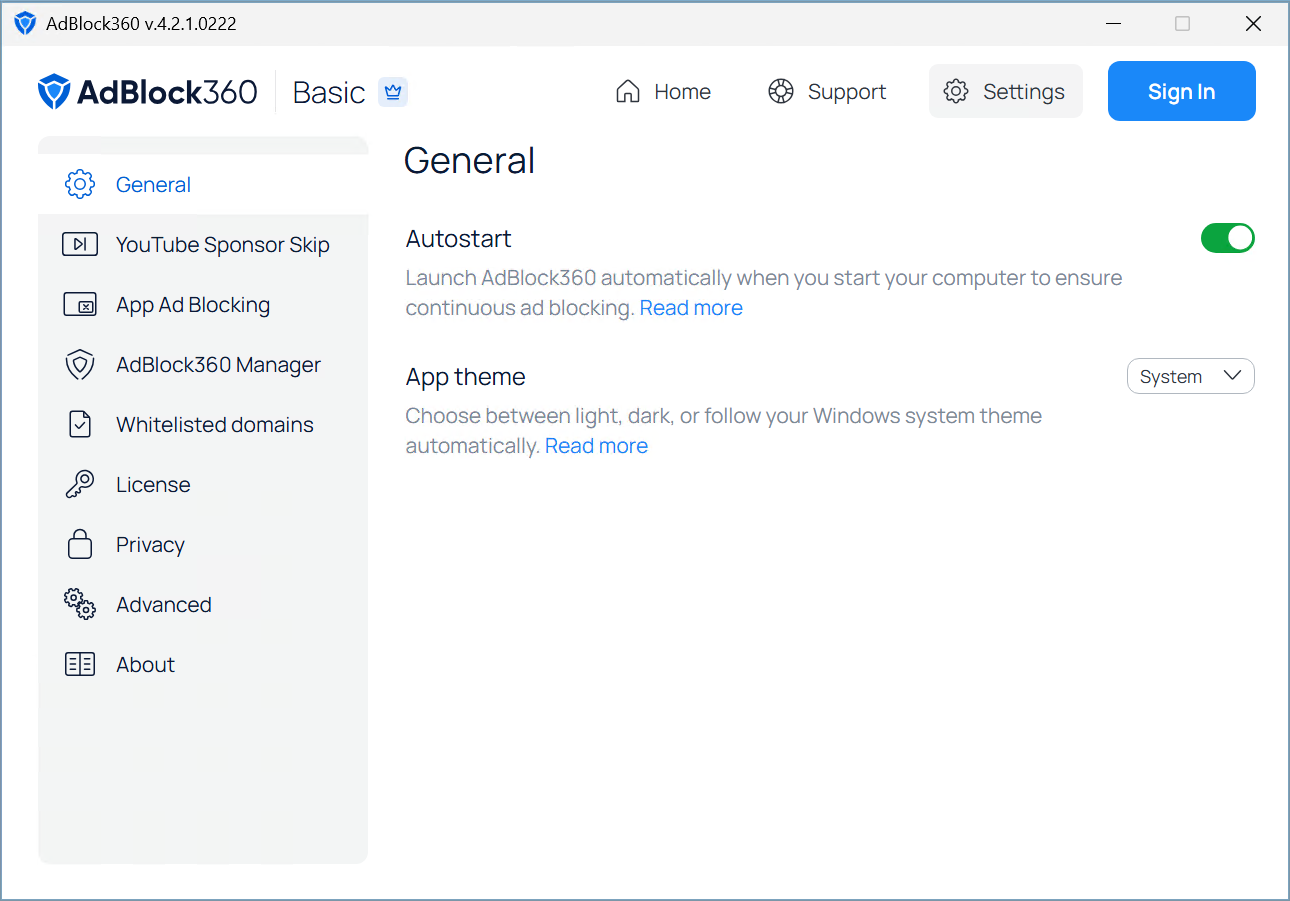This screenshot has width=1290, height=901.
Task: Click the AdBlock360 Manager shield icon
Action: [80, 364]
